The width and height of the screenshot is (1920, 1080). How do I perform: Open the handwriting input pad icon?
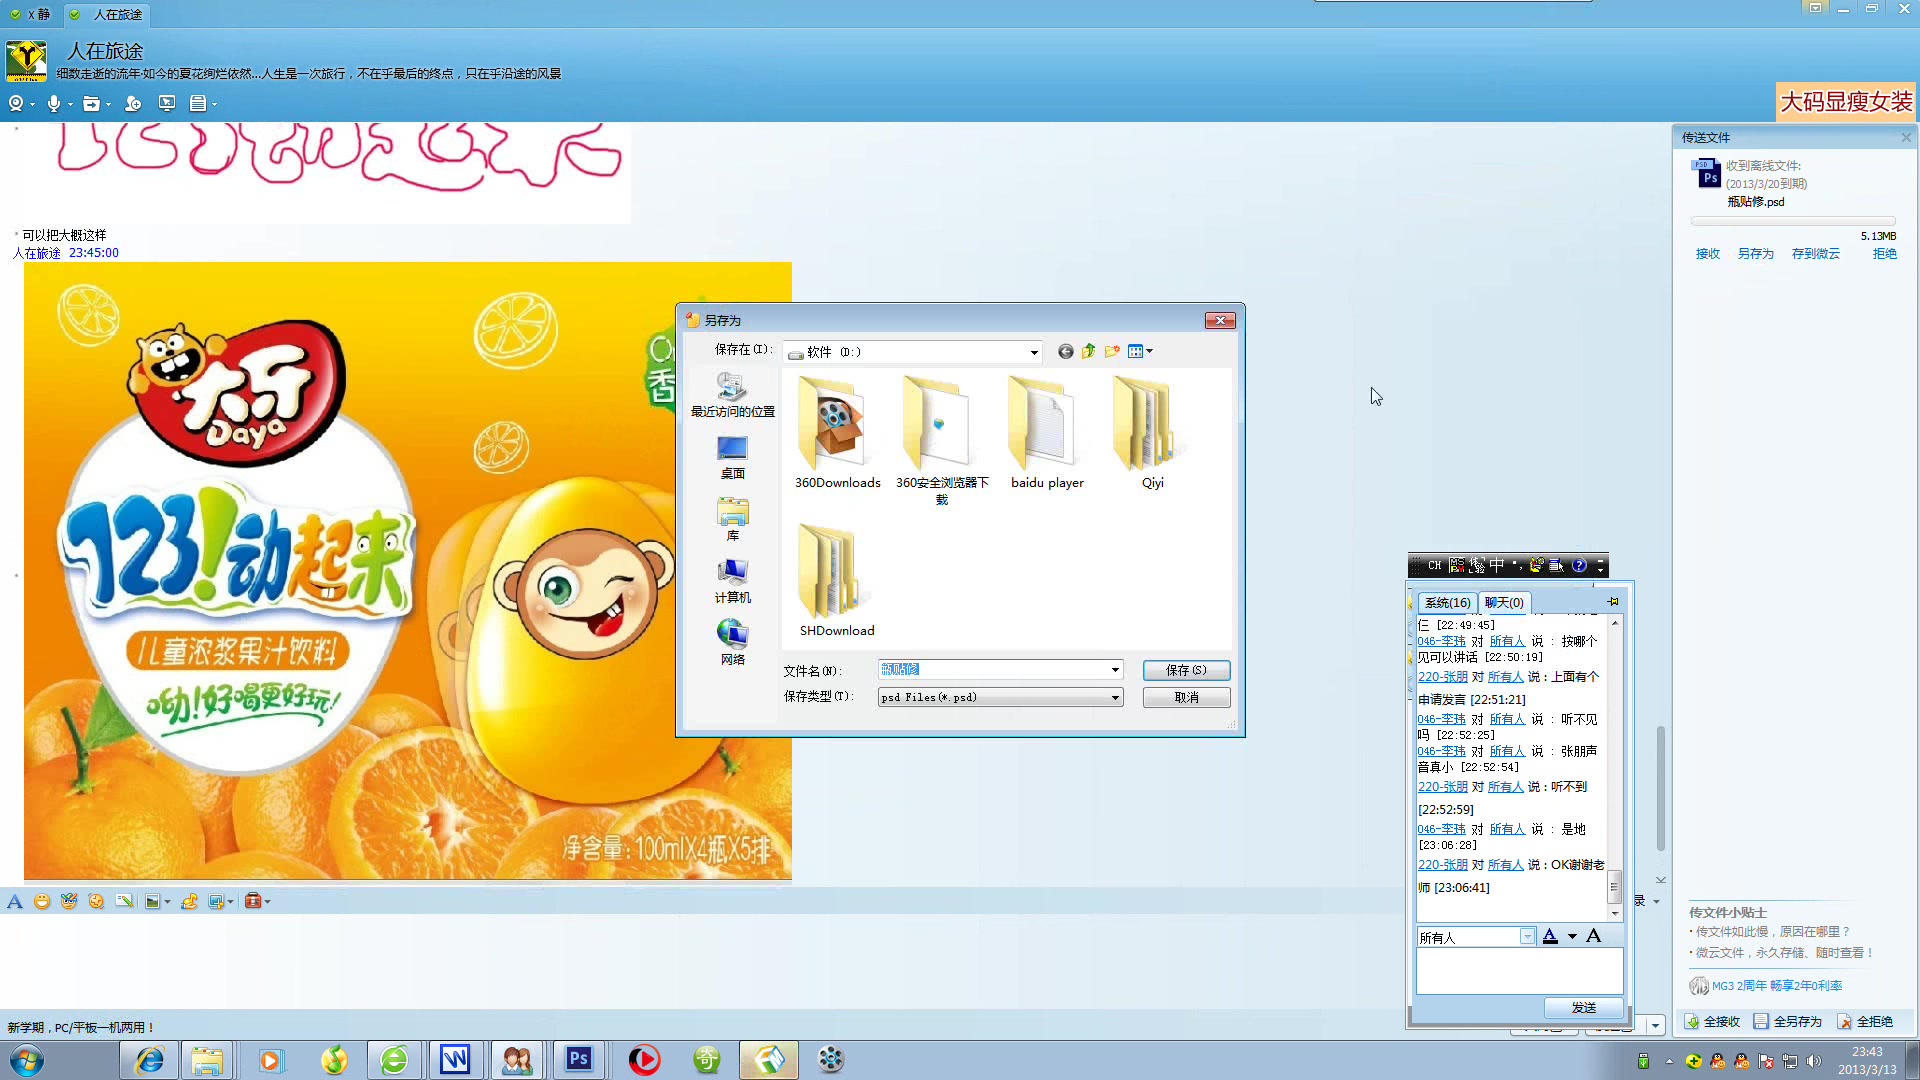tap(124, 902)
